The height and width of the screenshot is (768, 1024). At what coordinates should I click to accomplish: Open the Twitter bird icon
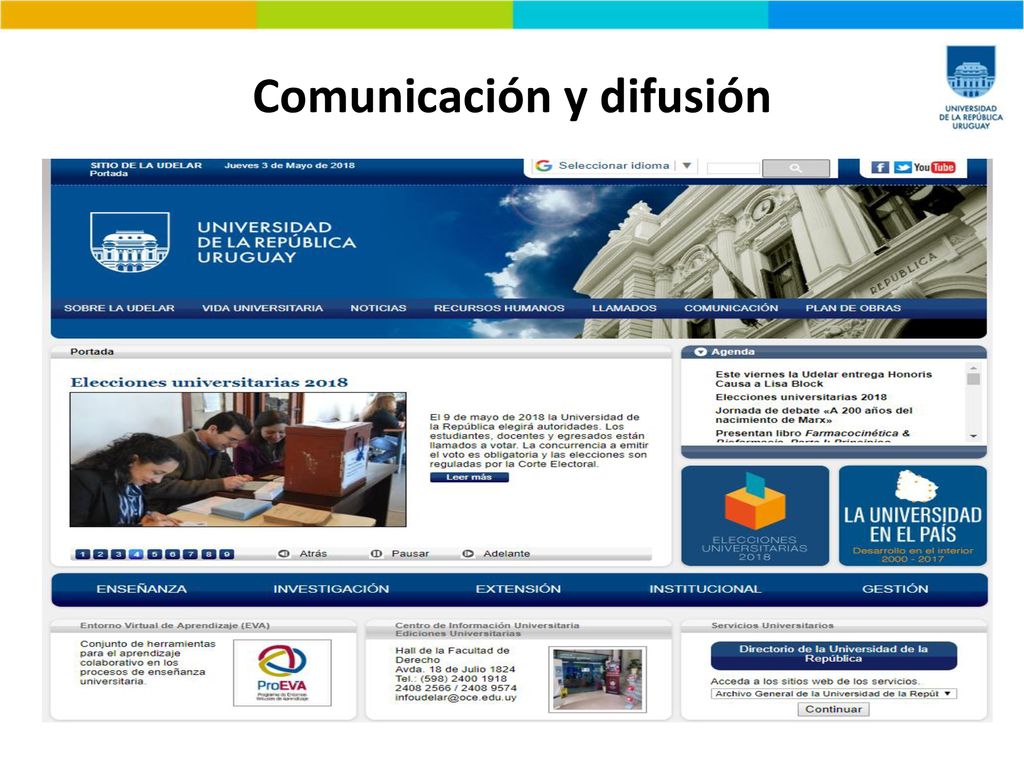(x=903, y=167)
